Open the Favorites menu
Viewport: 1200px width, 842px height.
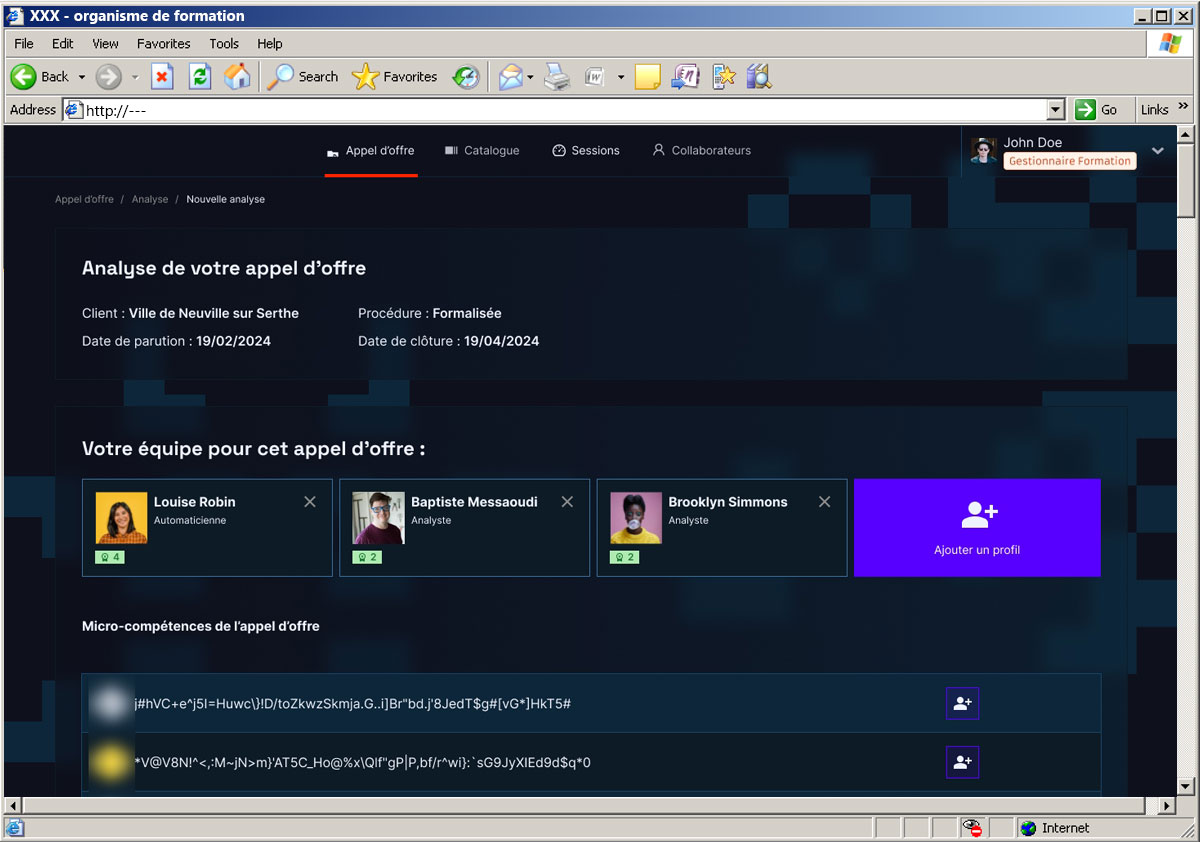tap(163, 44)
